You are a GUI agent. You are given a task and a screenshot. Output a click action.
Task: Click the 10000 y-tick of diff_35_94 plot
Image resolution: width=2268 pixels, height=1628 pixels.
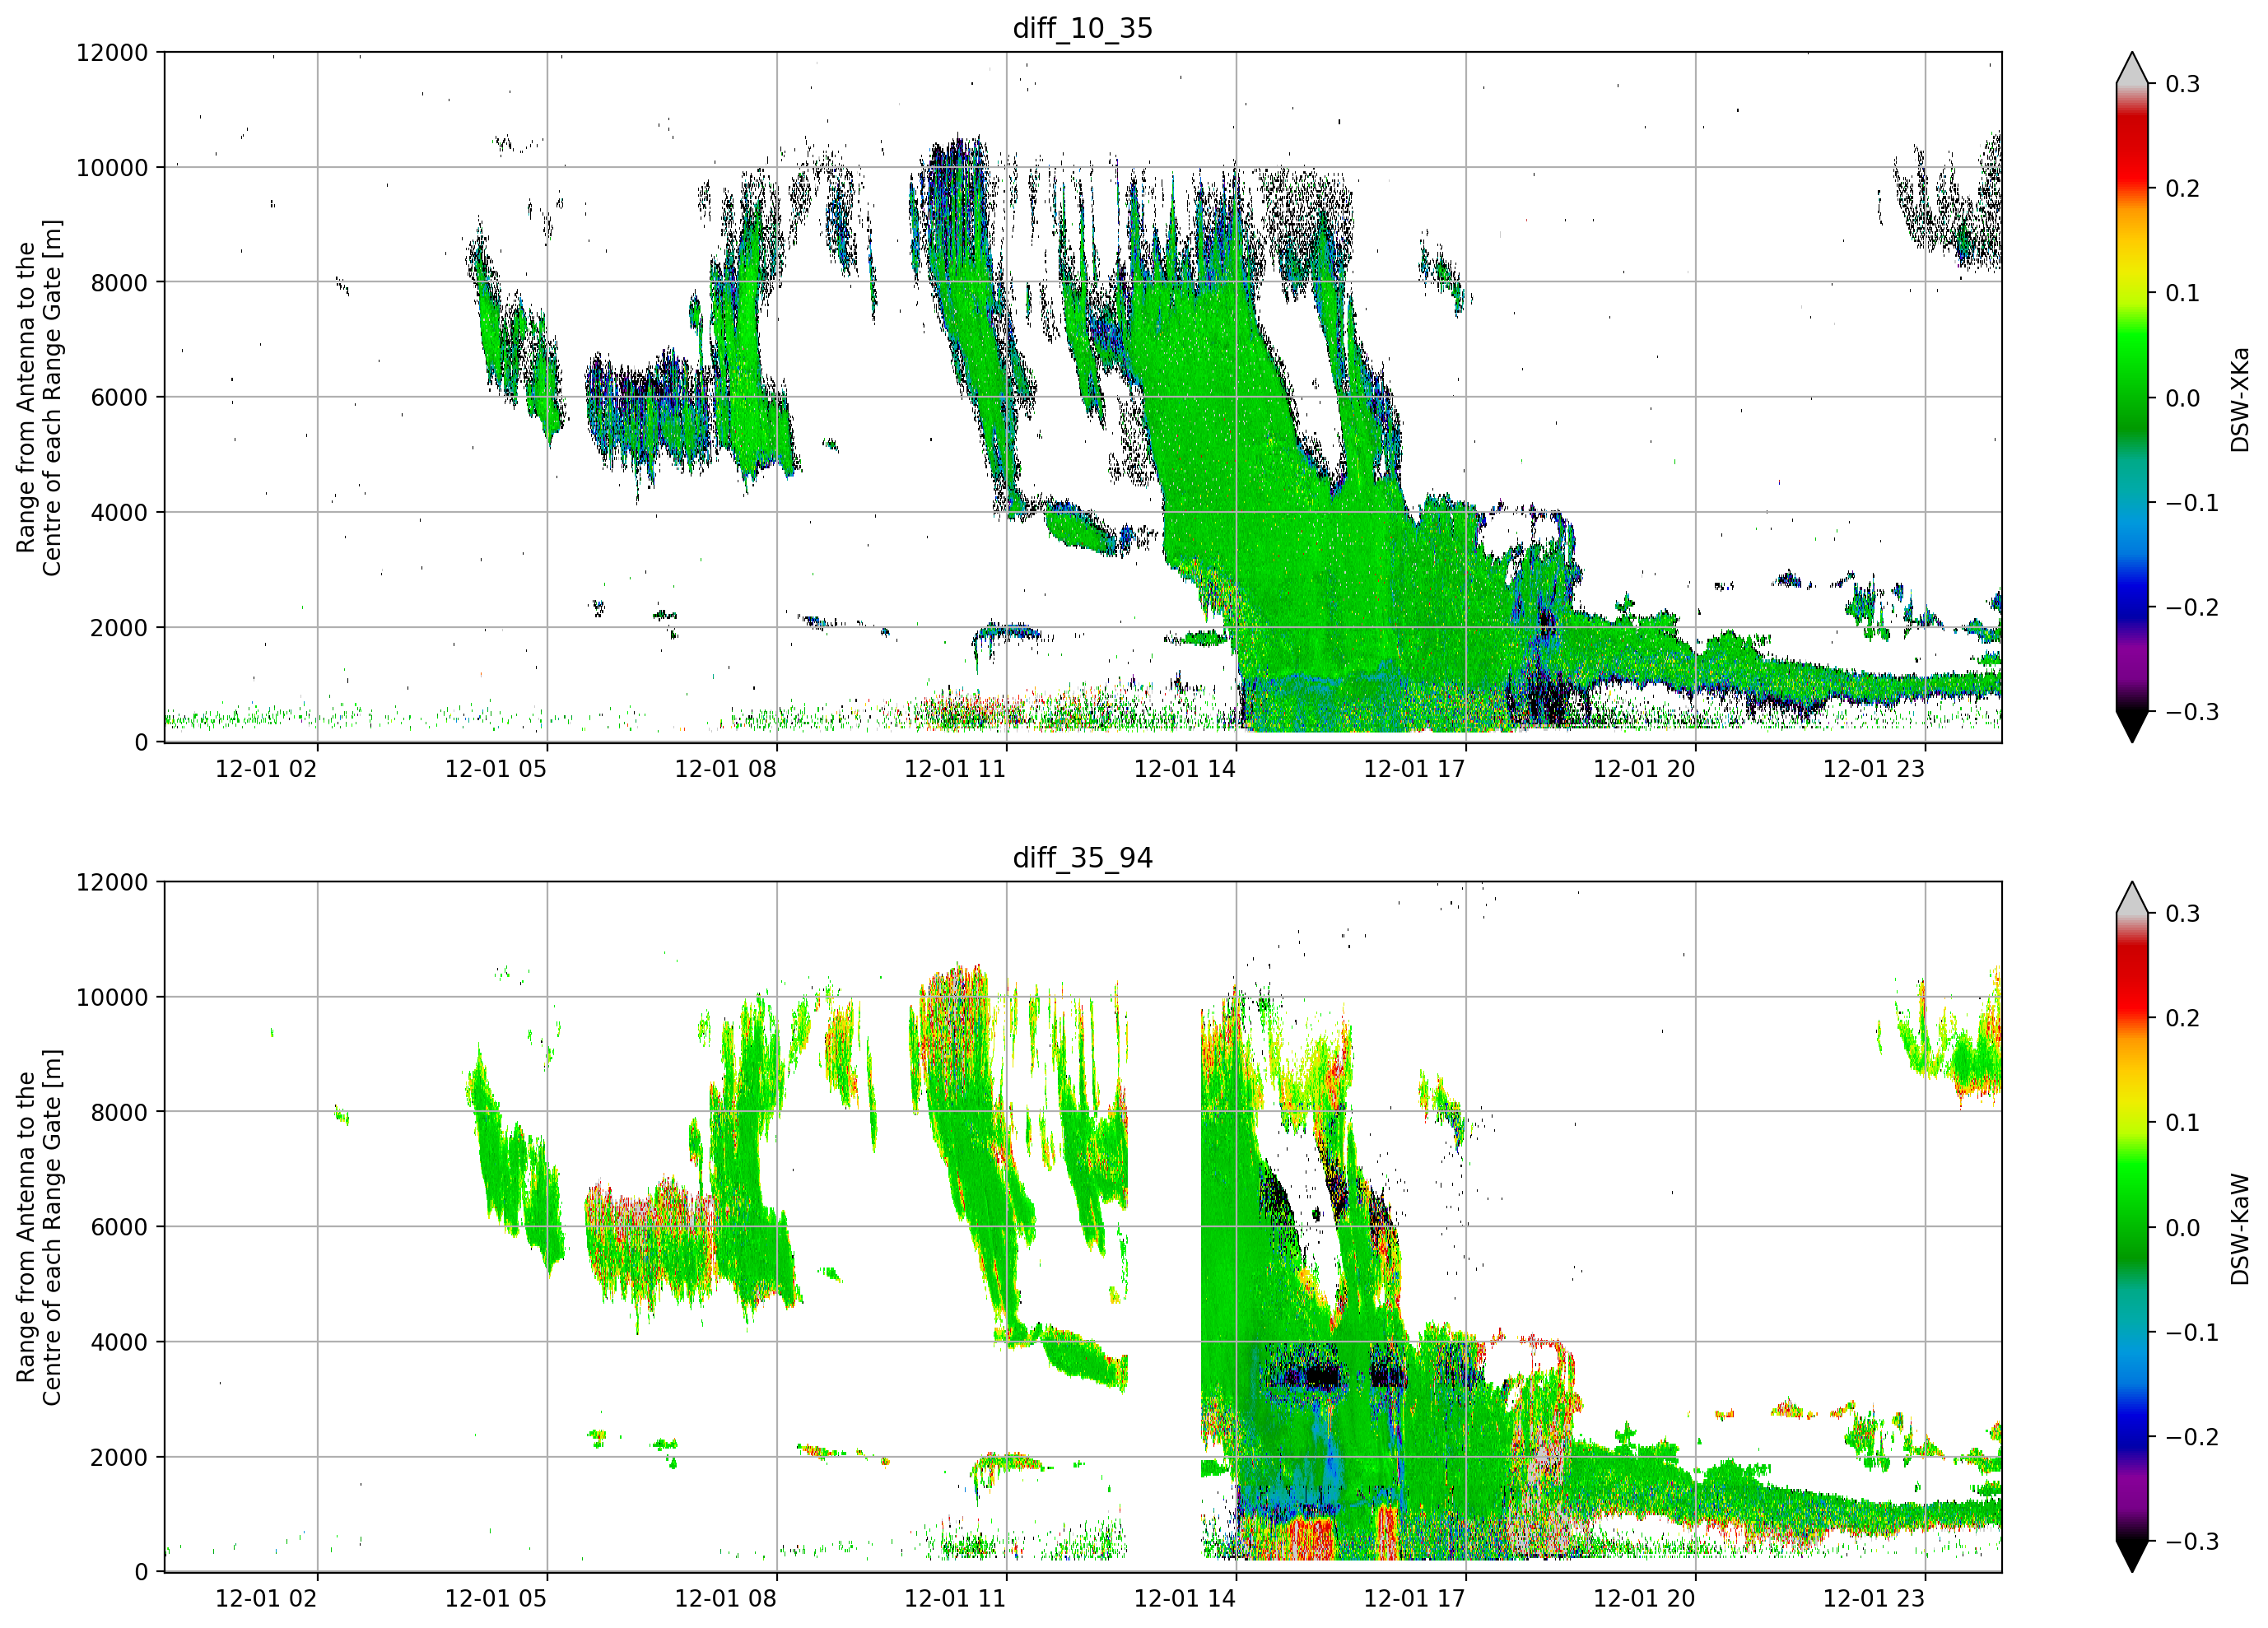(112, 998)
